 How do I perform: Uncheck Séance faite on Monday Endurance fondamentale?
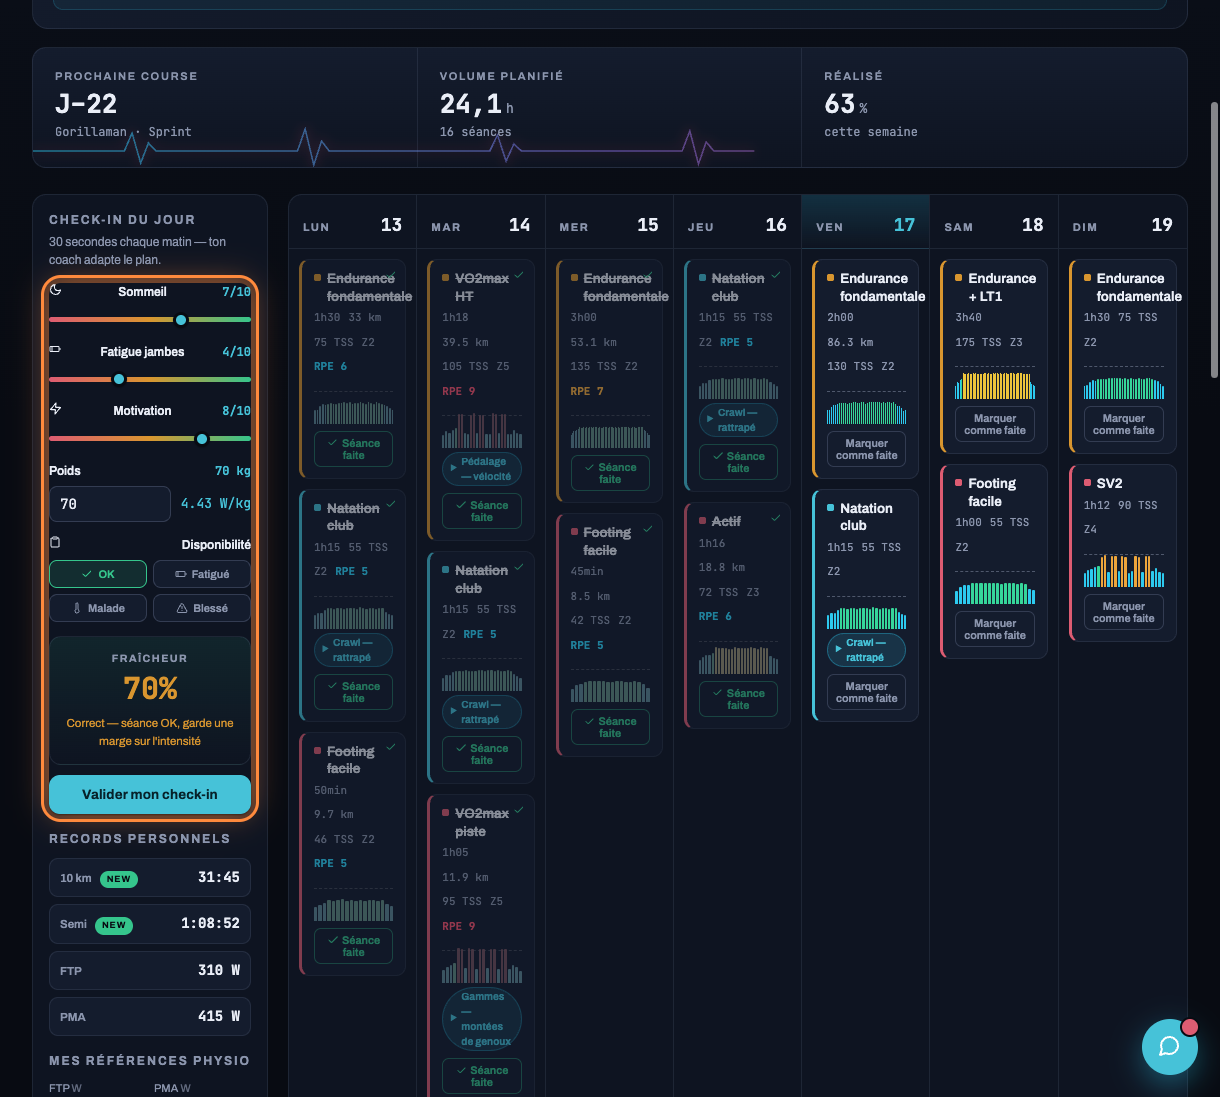click(353, 449)
